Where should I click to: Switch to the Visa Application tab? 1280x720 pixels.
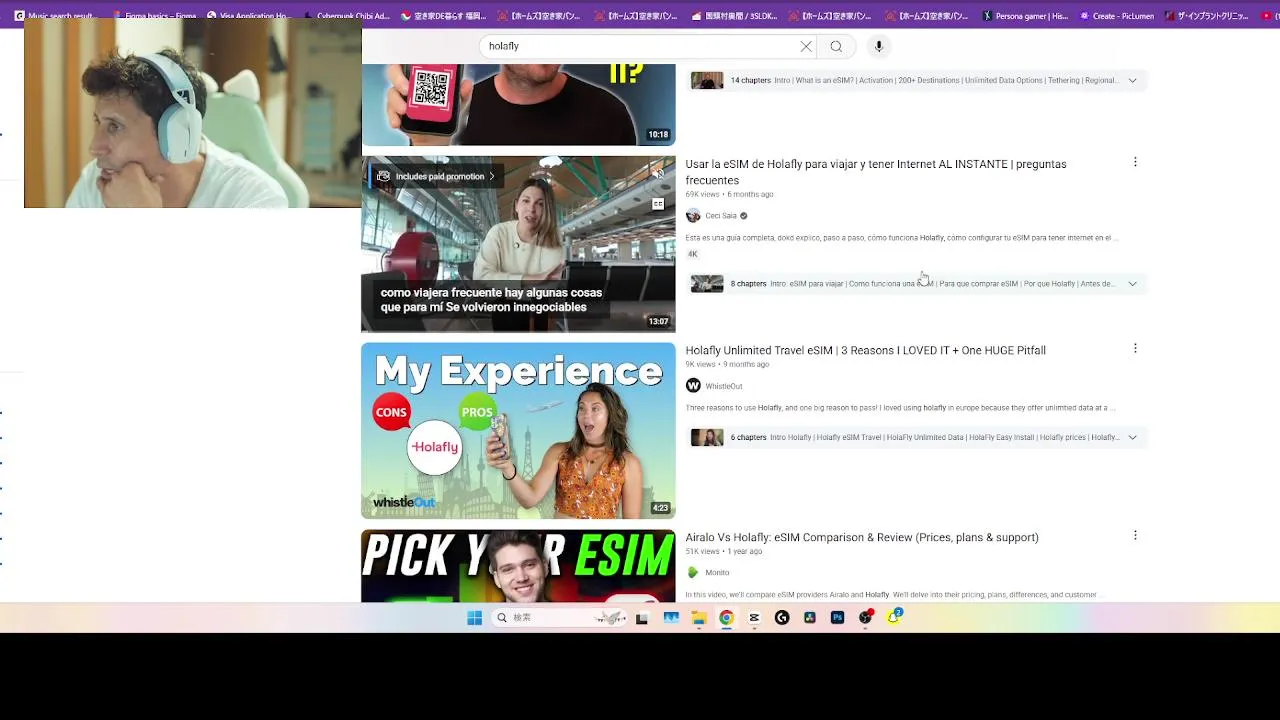coord(248,16)
